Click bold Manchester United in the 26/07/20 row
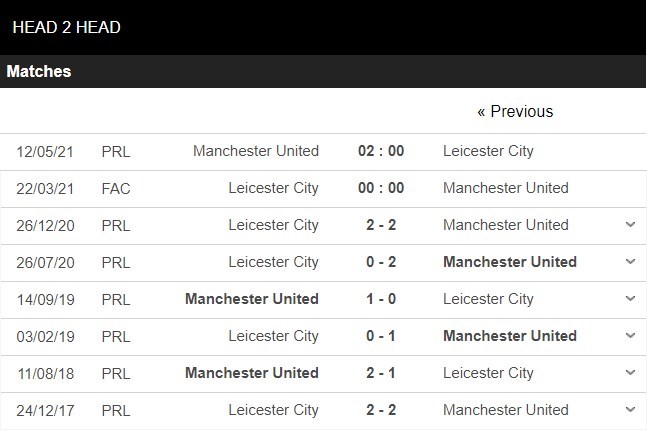This screenshot has height=433, width=647. click(510, 262)
